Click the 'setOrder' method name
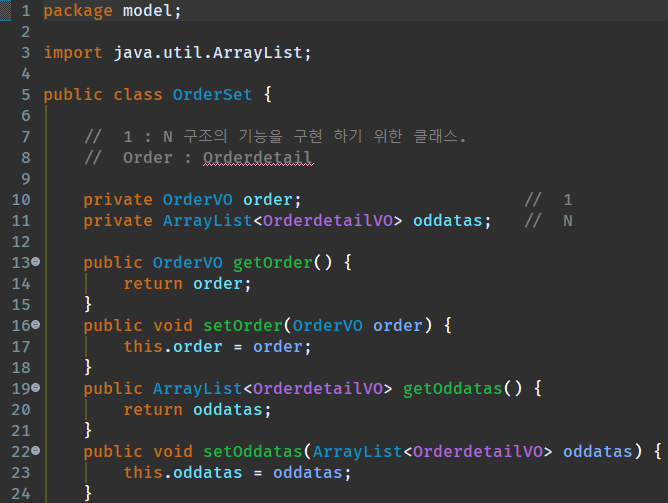The image size is (668, 503). (x=243, y=325)
